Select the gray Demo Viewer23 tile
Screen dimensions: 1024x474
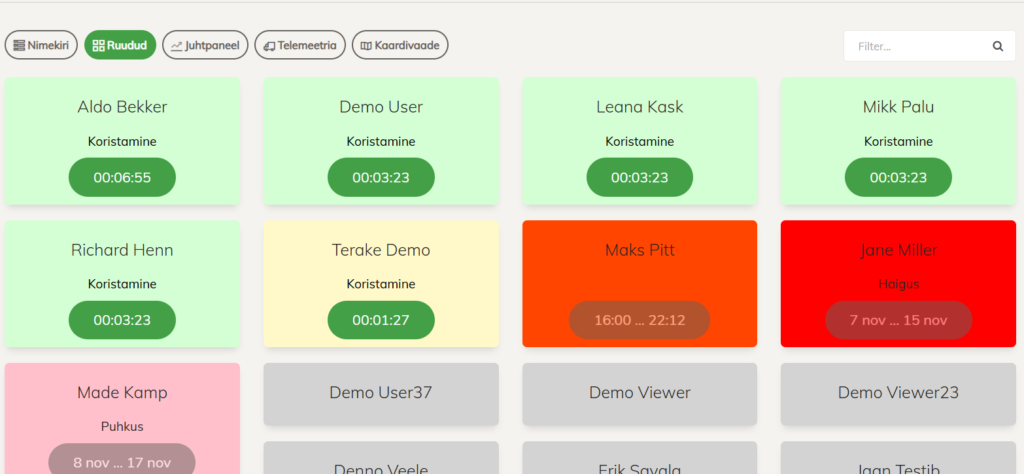pos(898,393)
